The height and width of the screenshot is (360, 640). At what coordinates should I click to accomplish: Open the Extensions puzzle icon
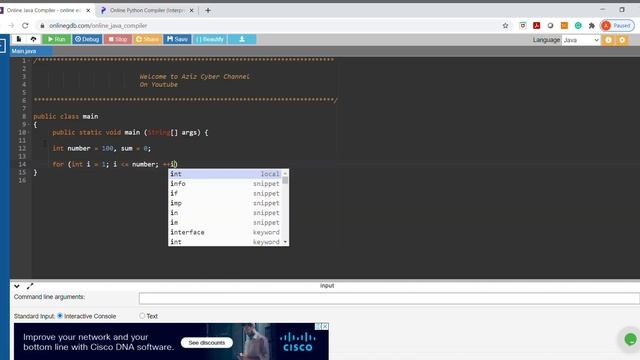[592, 26]
